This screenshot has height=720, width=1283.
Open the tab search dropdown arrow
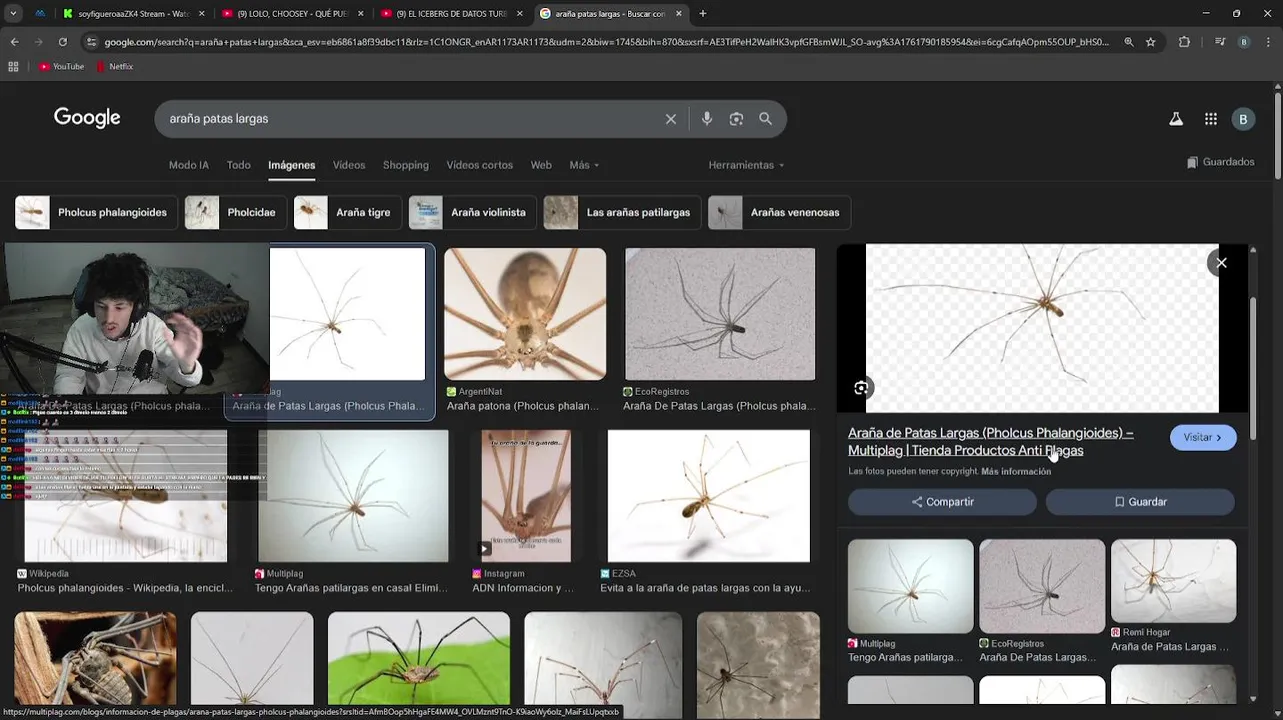point(13,14)
